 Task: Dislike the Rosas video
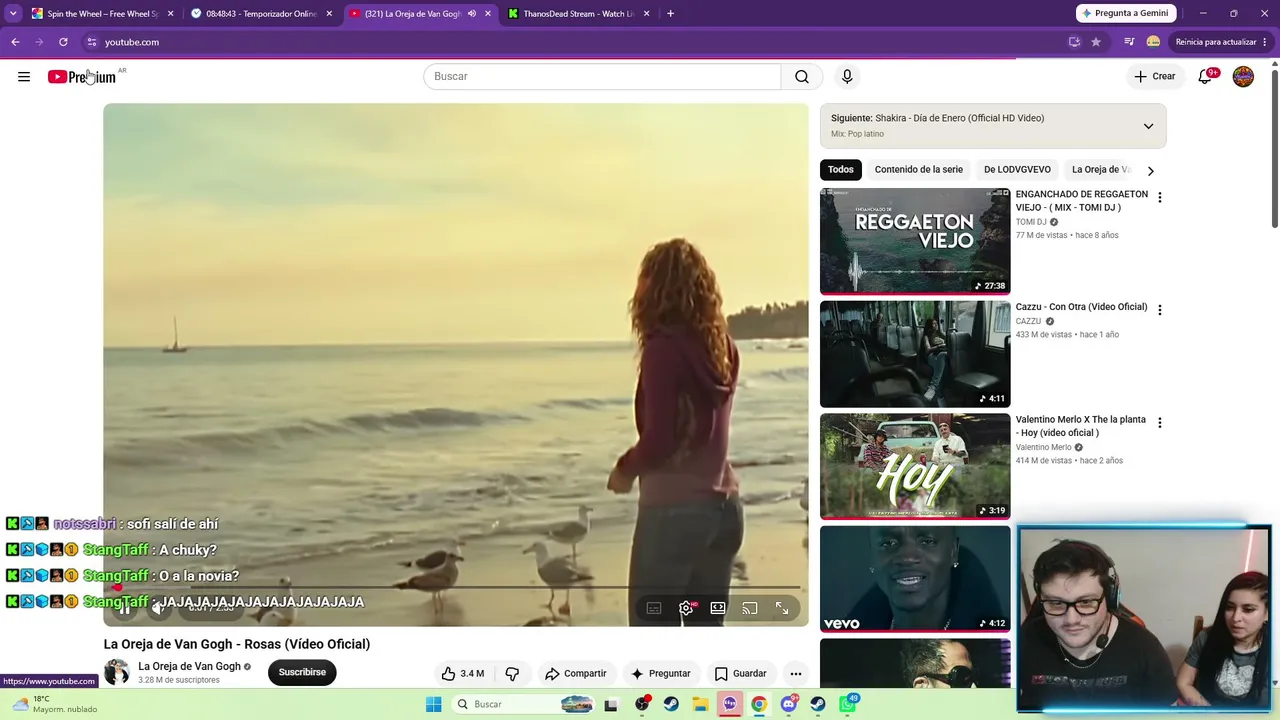click(512, 673)
